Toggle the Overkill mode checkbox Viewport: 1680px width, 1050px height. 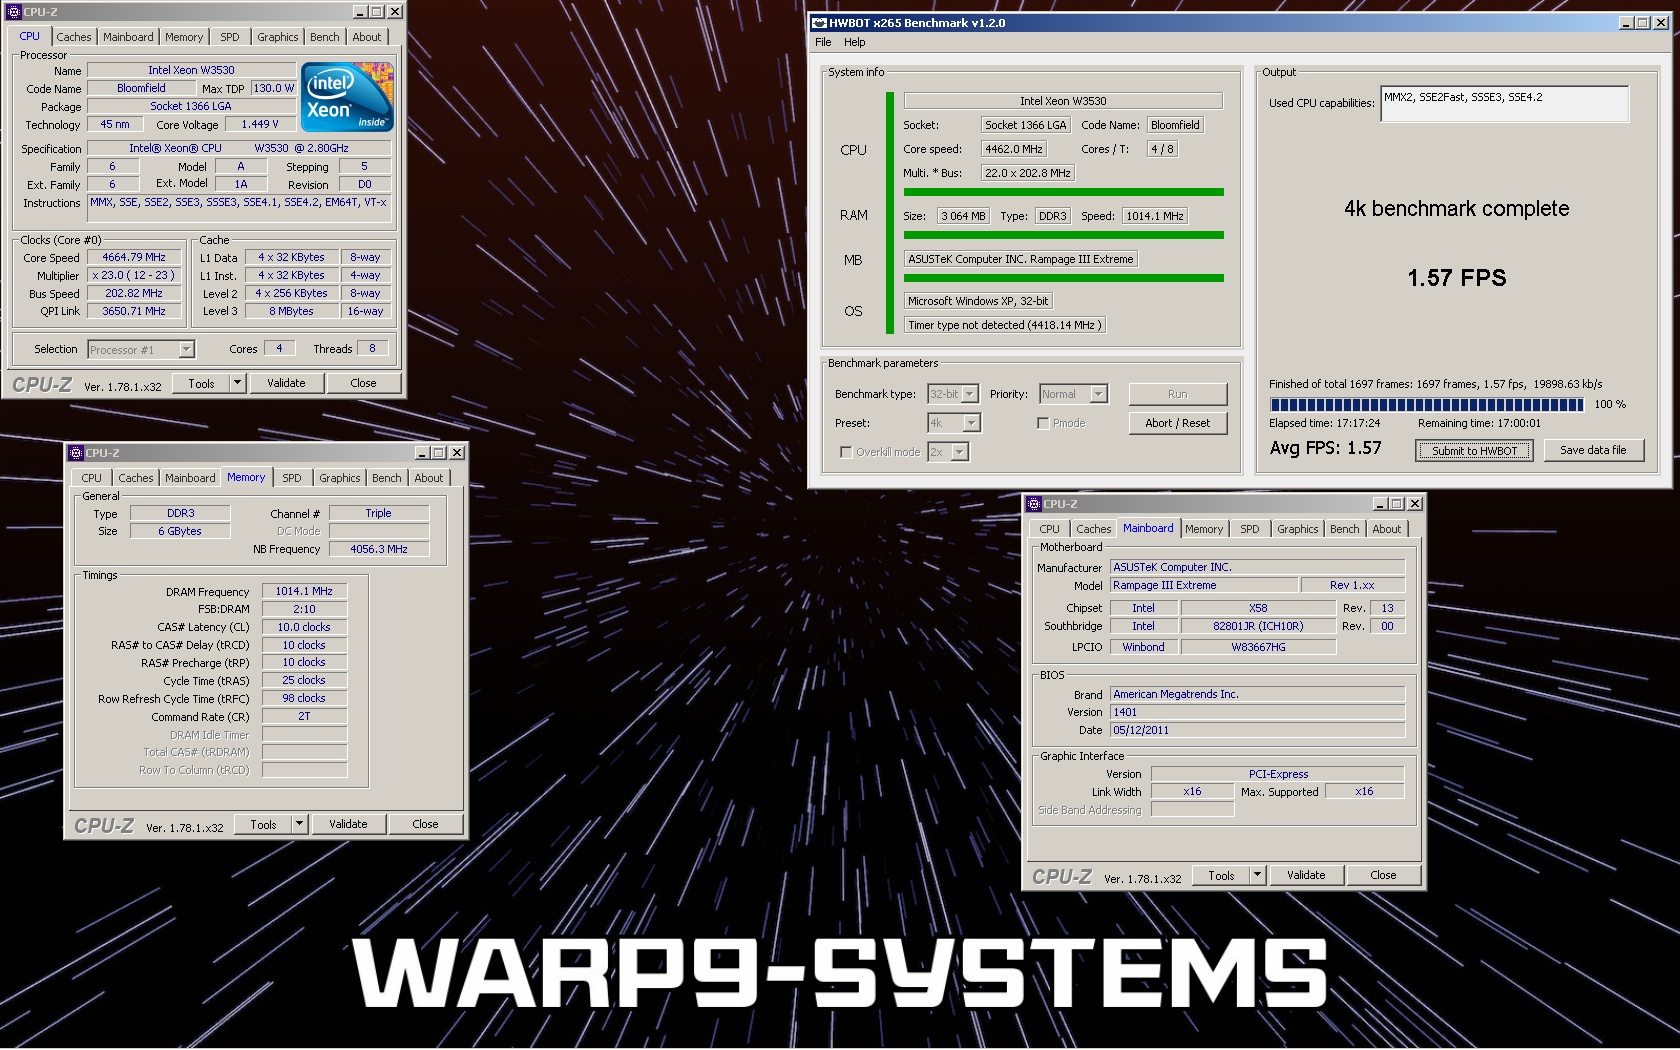(x=846, y=452)
